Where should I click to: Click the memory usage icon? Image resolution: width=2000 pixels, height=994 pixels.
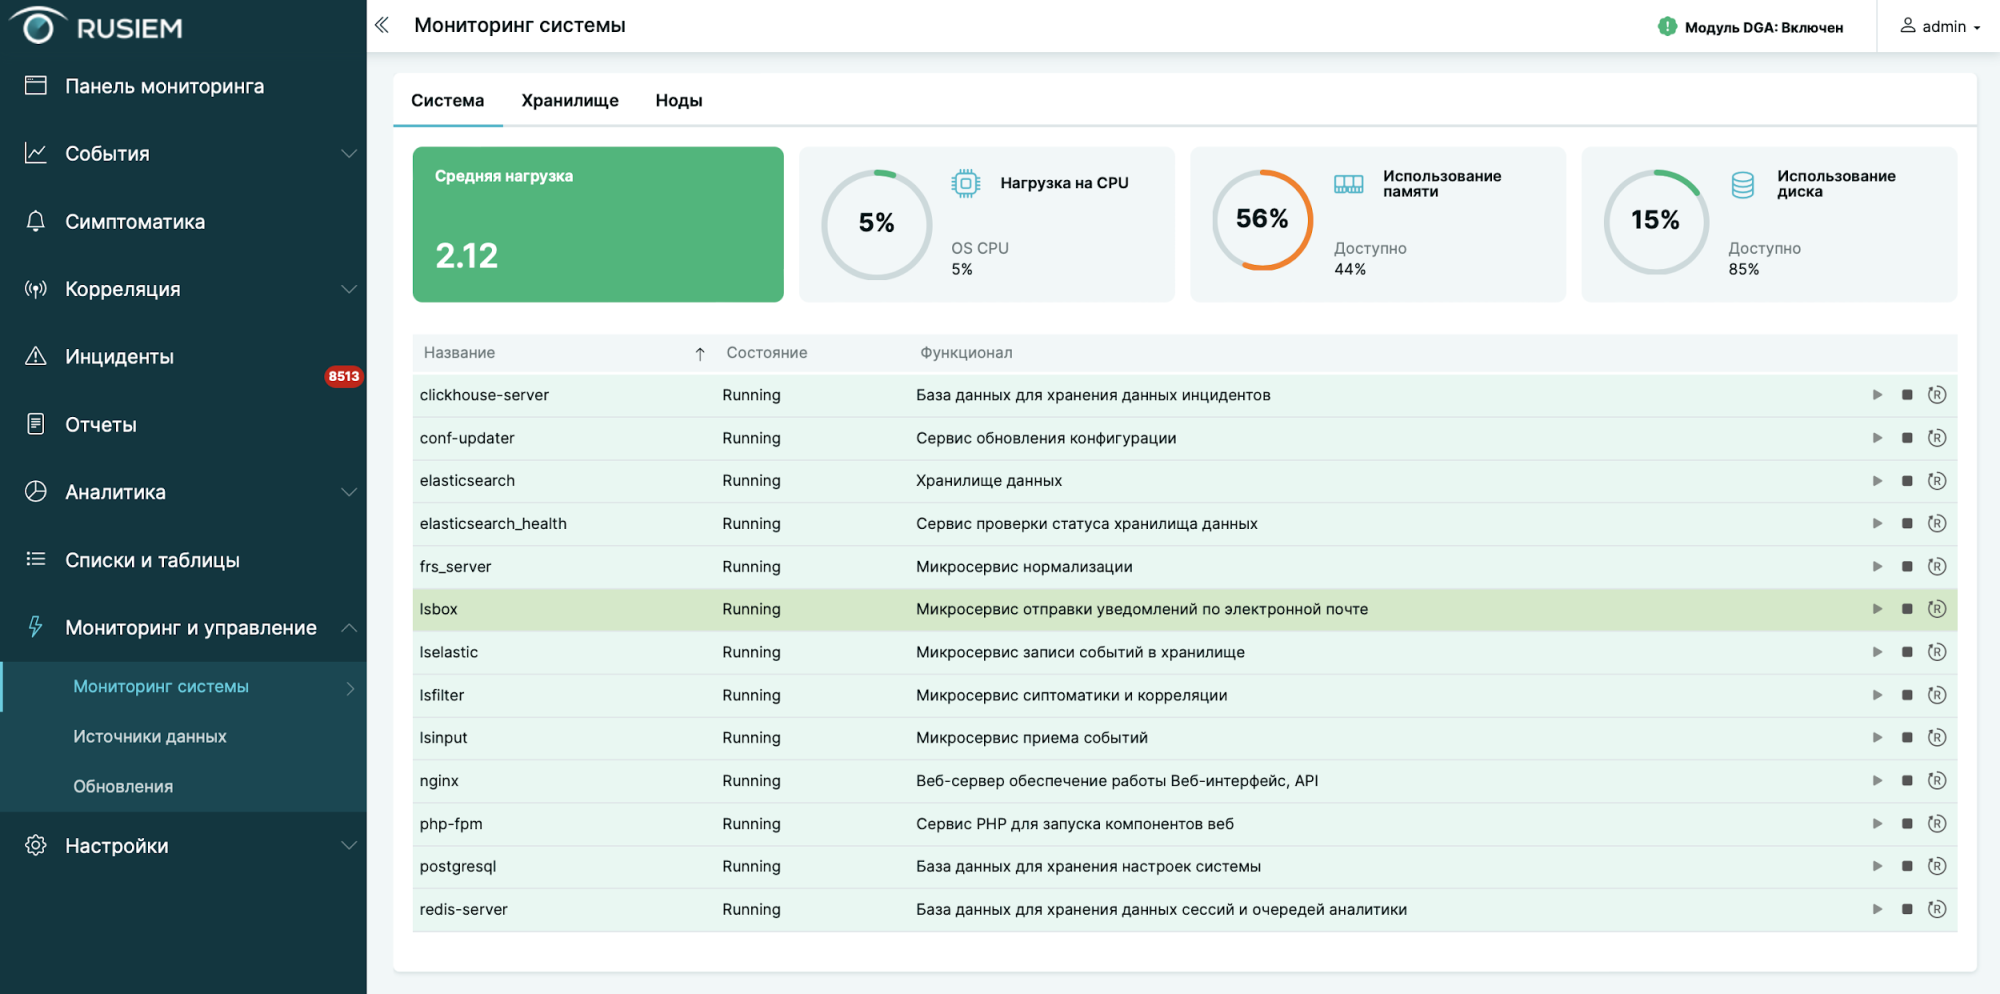point(1348,184)
